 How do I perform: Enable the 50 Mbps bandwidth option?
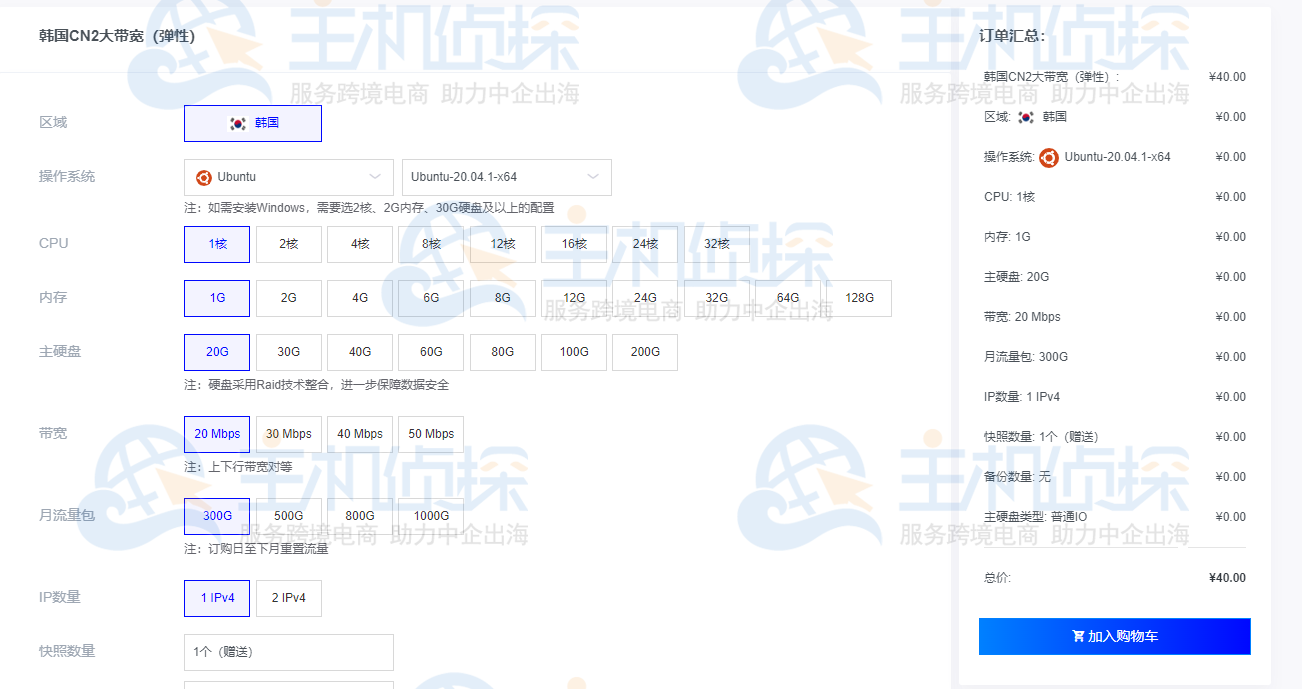431,433
